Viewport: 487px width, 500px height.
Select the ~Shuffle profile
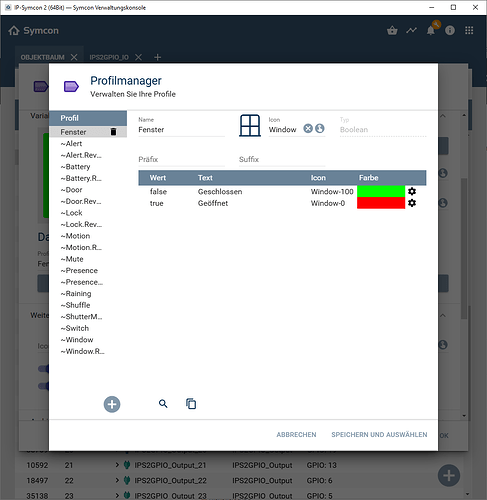point(75,305)
